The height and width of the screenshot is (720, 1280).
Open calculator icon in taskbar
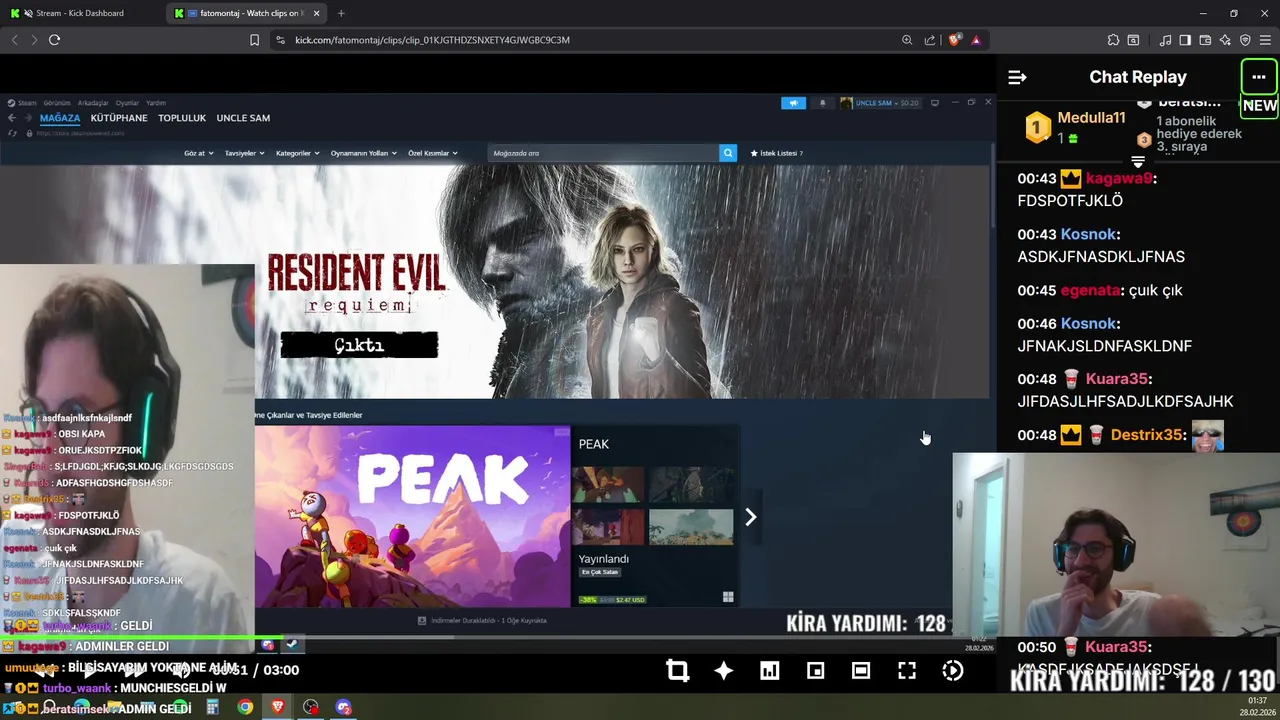(212, 707)
